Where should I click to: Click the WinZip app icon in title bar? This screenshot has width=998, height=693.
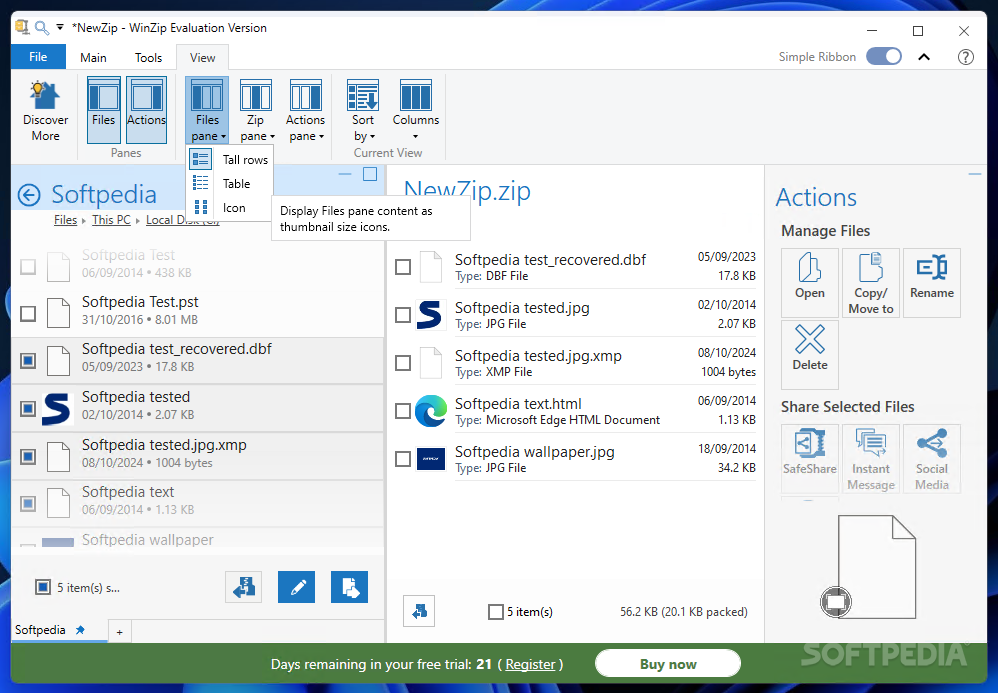pos(22,27)
